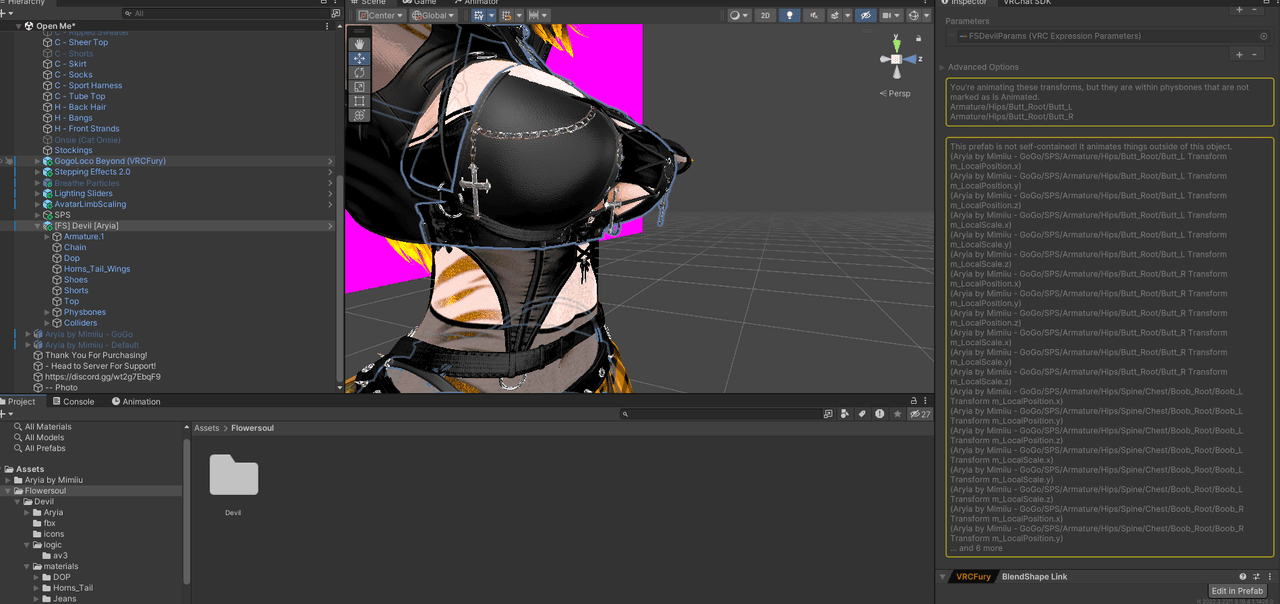The height and width of the screenshot is (604, 1280).
Task: Select All Prefabs in Project favorites
Action: coord(45,448)
